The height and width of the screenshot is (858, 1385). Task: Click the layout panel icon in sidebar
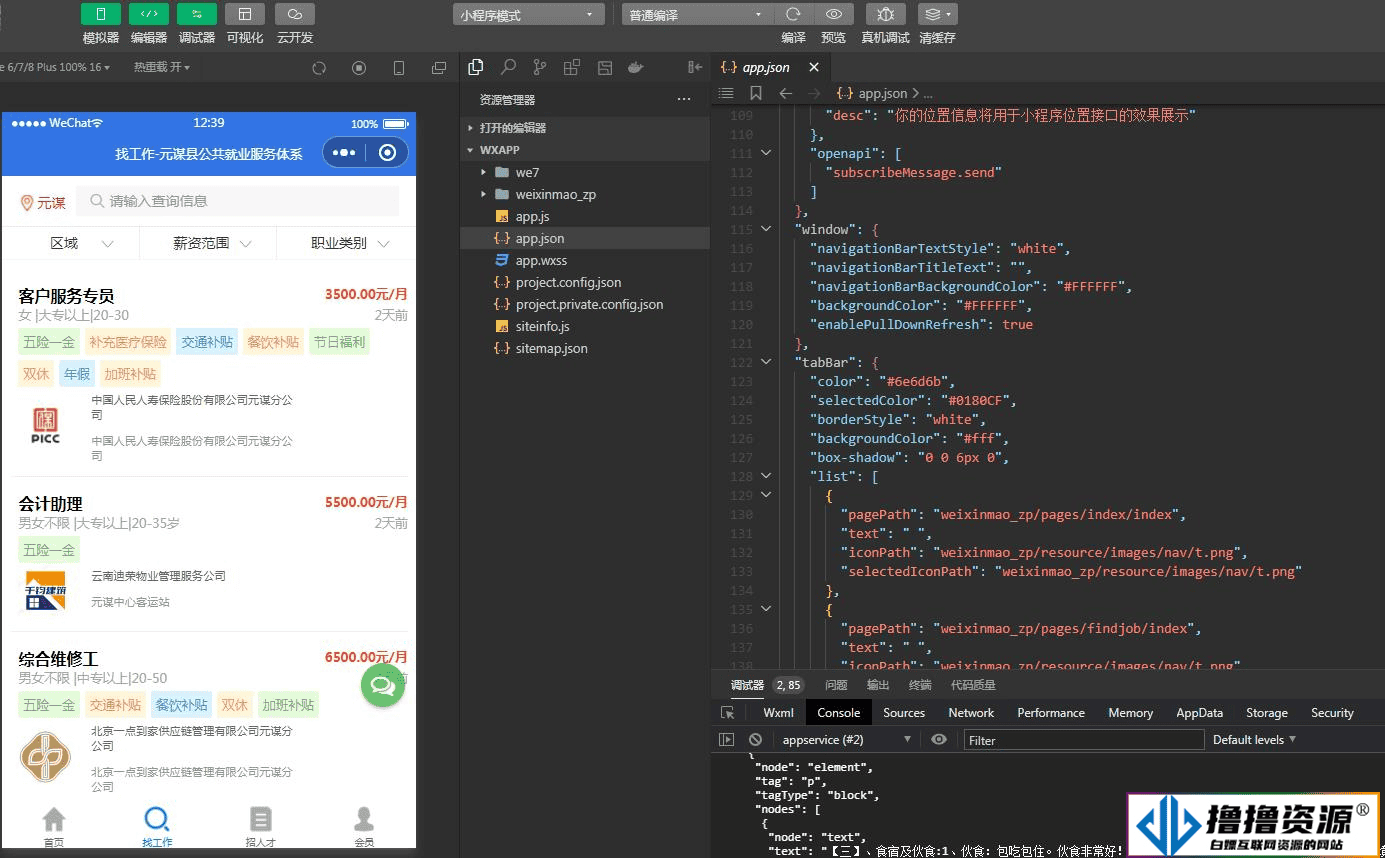(604, 67)
